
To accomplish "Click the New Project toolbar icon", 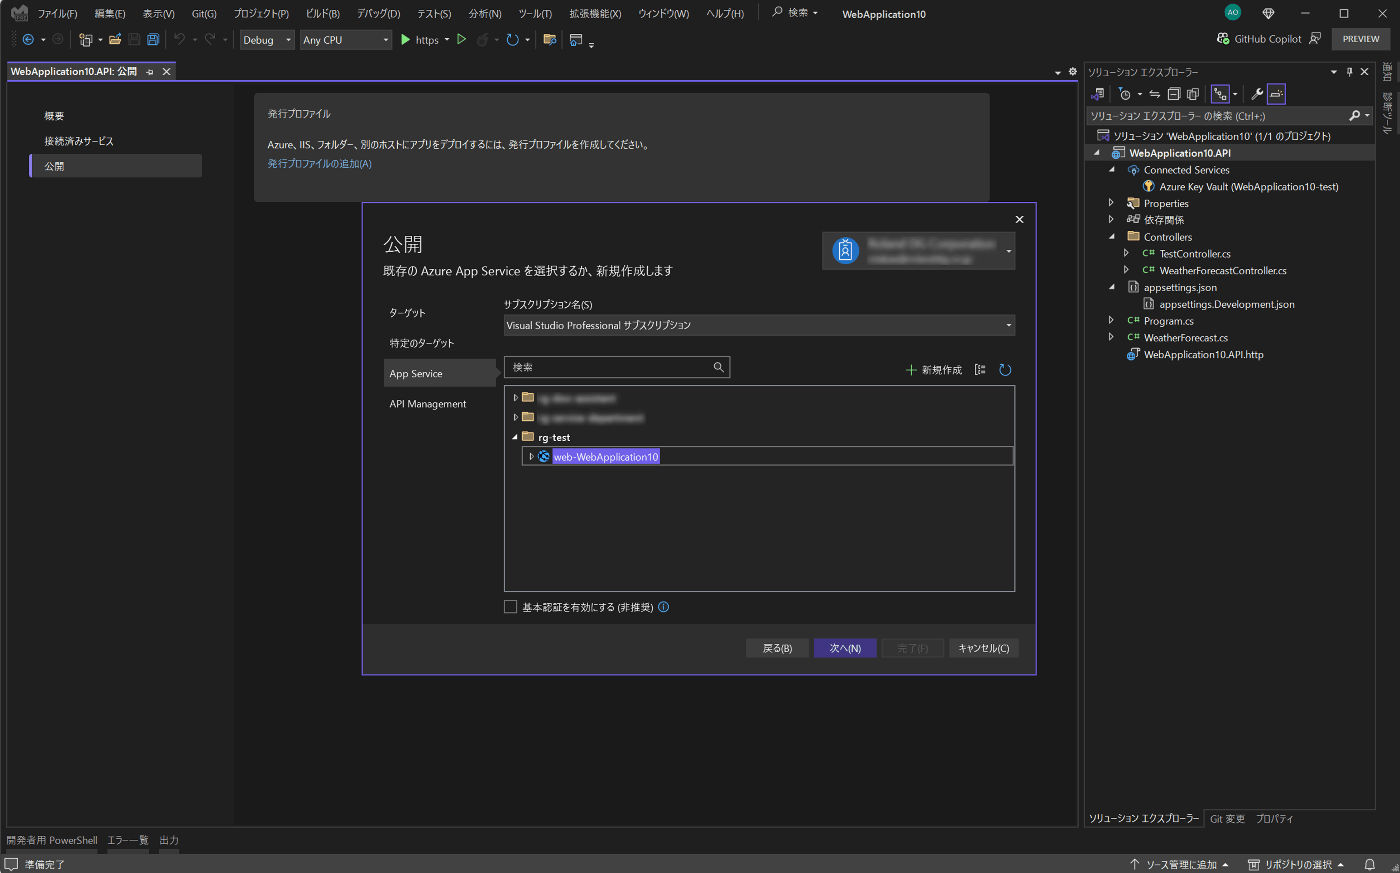I will pyautogui.click(x=86, y=40).
